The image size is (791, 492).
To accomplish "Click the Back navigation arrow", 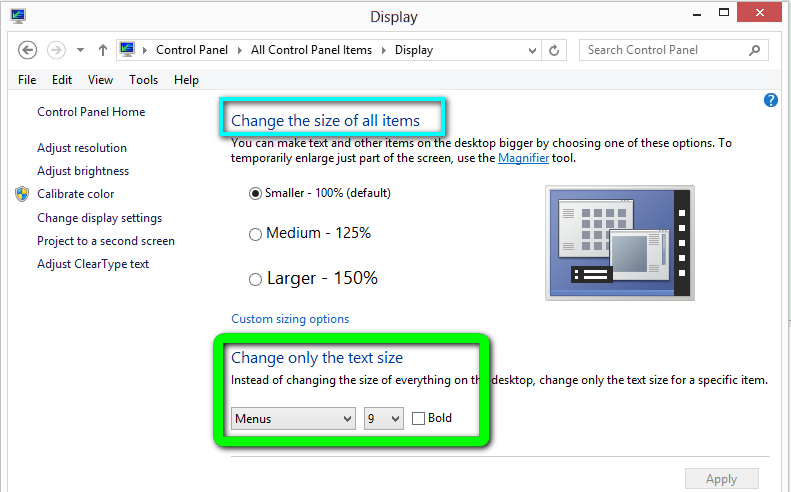I will tap(27, 50).
